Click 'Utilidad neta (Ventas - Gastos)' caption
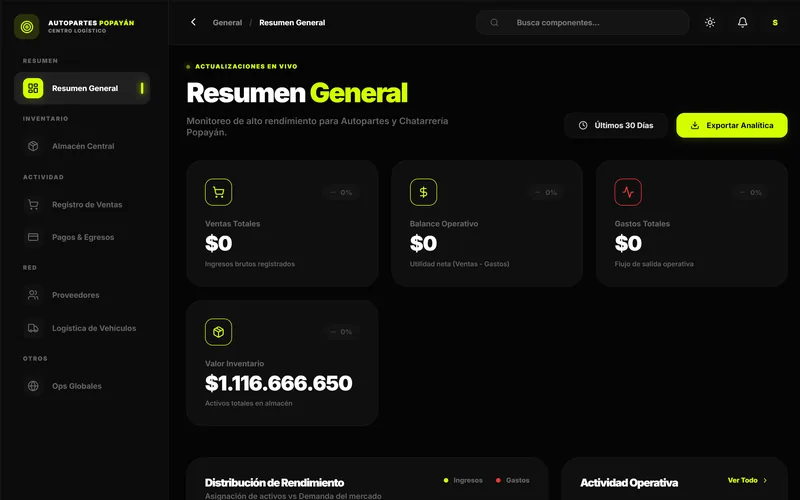 tap(459, 264)
